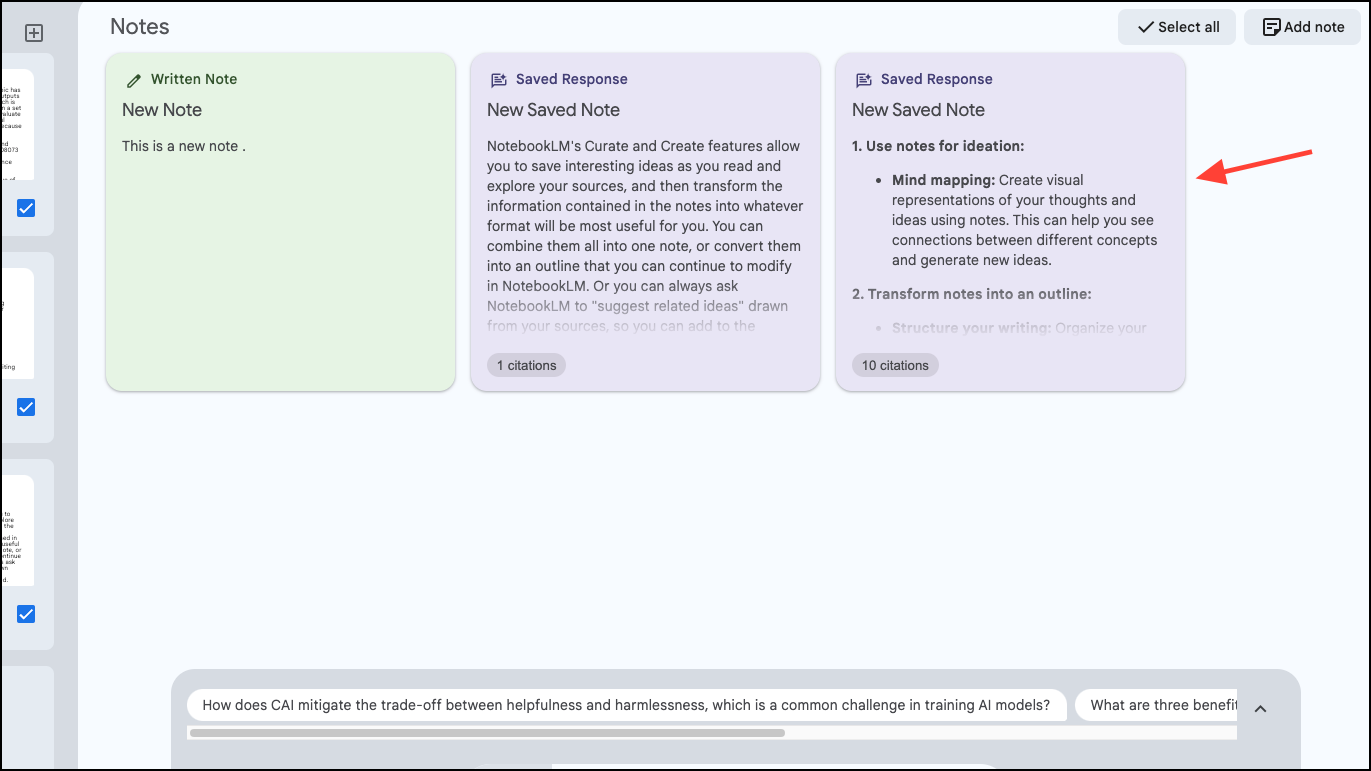Click the checkmark icon in Select all
This screenshot has height=771, width=1371.
click(x=1144, y=27)
